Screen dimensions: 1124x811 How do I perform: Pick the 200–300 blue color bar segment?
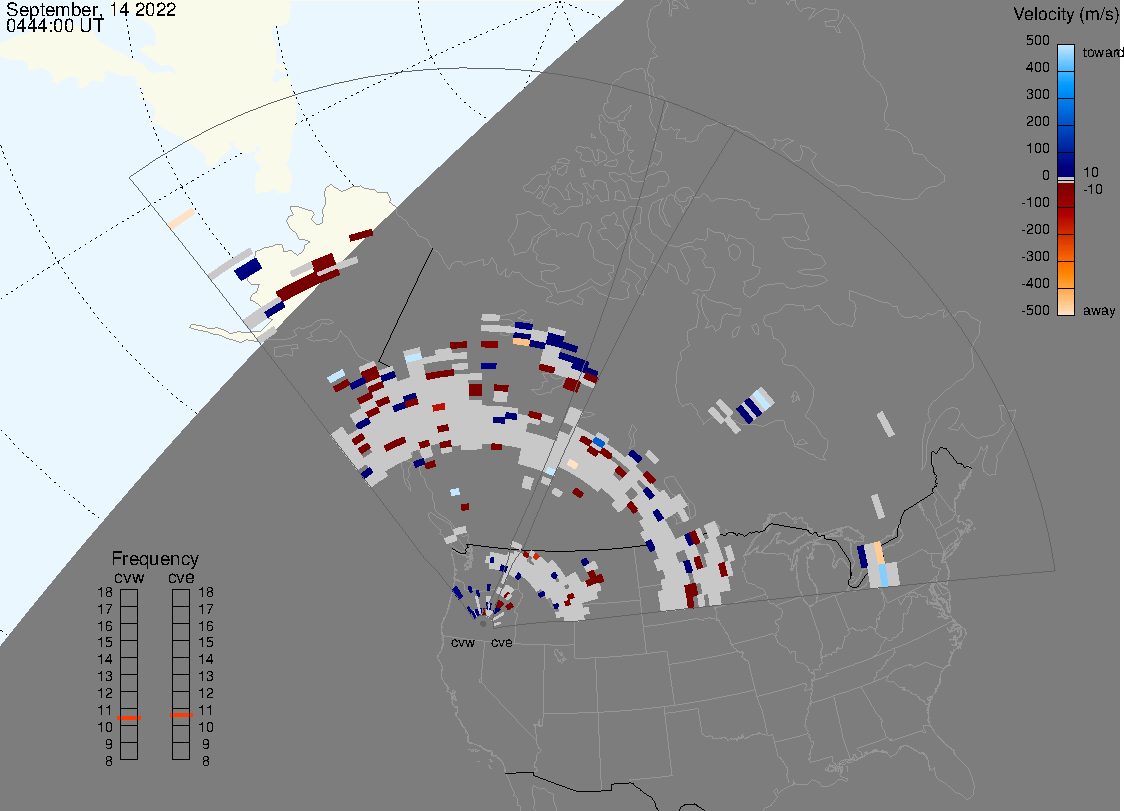1066,112
